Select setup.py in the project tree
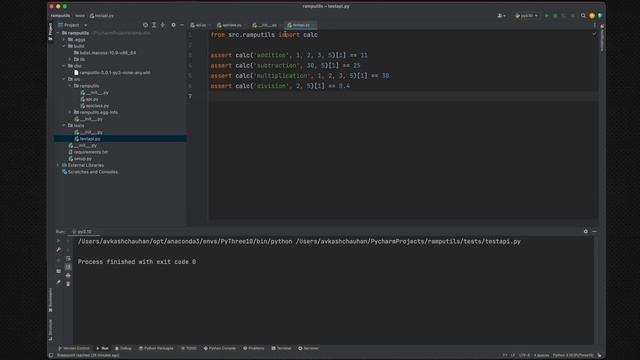640x360 pixels. click(x=80, y=158)
